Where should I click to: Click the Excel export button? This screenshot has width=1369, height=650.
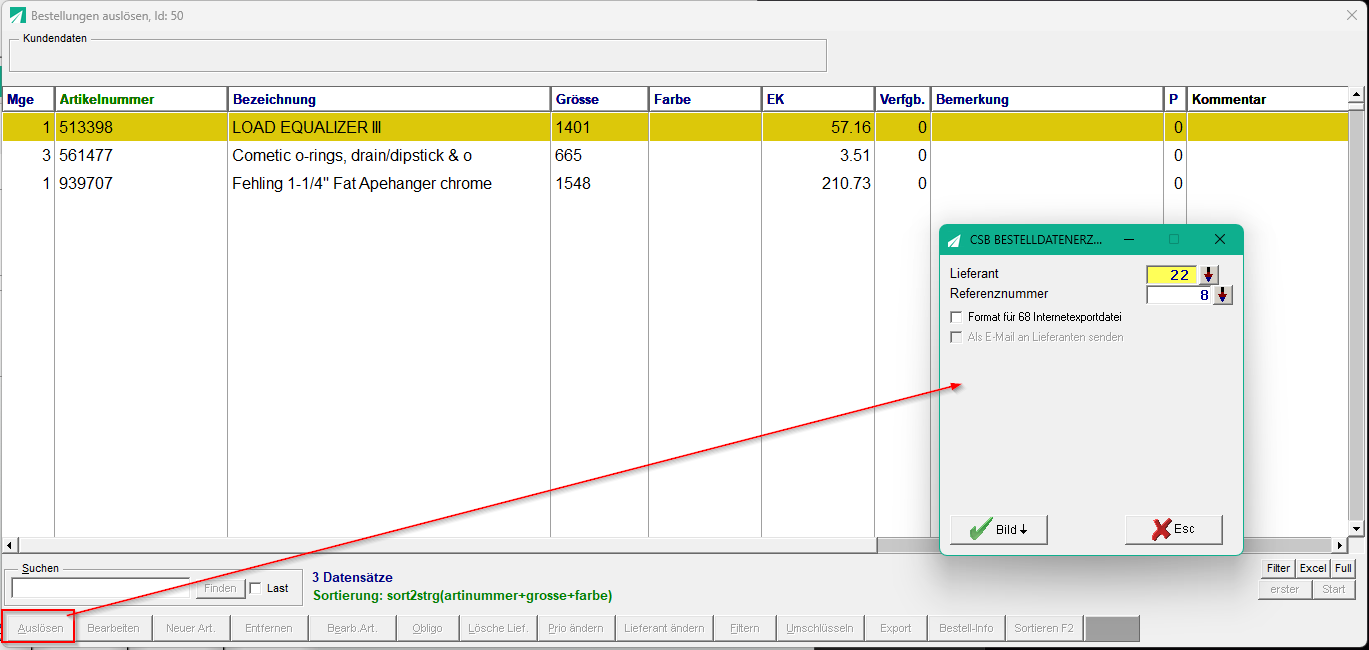[1313, 568]
